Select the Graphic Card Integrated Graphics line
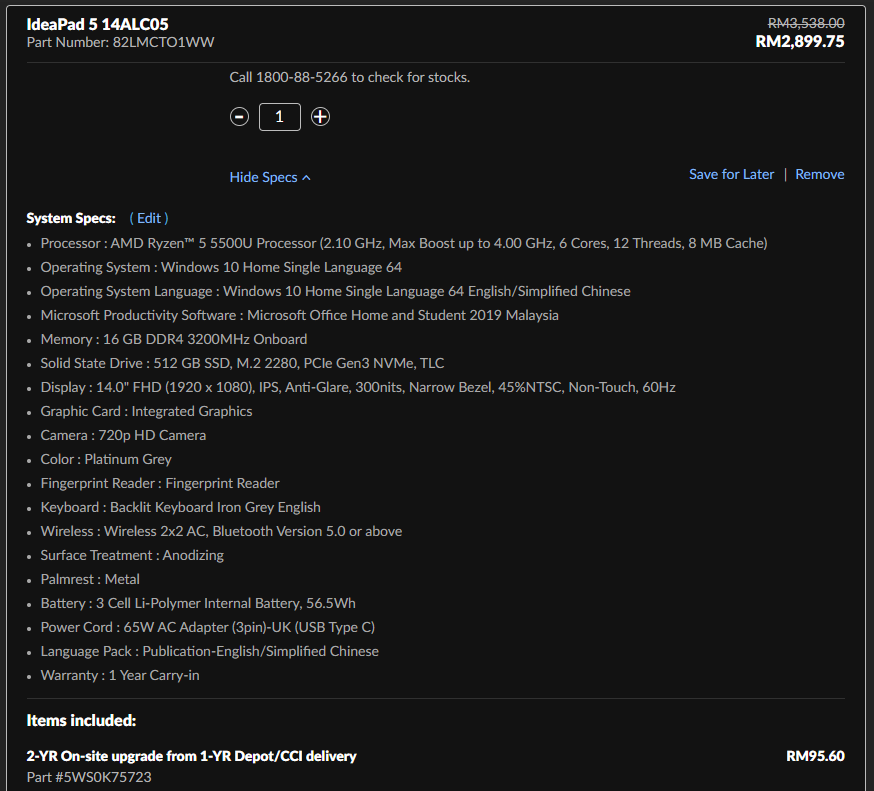This screenshot has height=791, width=874. [x=146, y=411]
